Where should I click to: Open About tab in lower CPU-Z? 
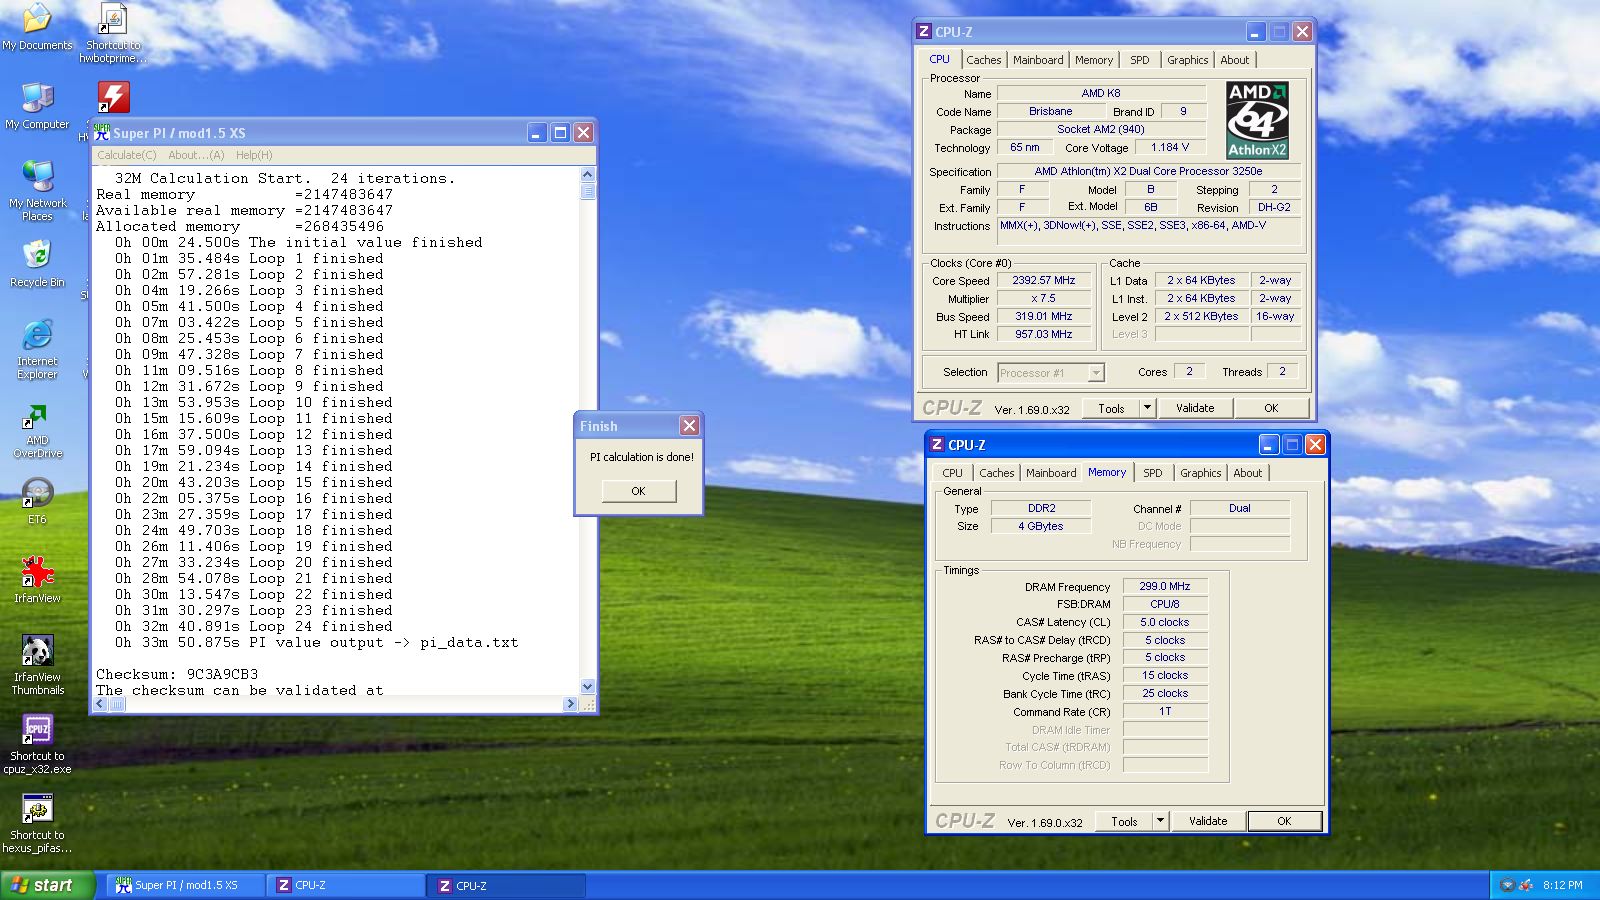(x=1248, y=473)
